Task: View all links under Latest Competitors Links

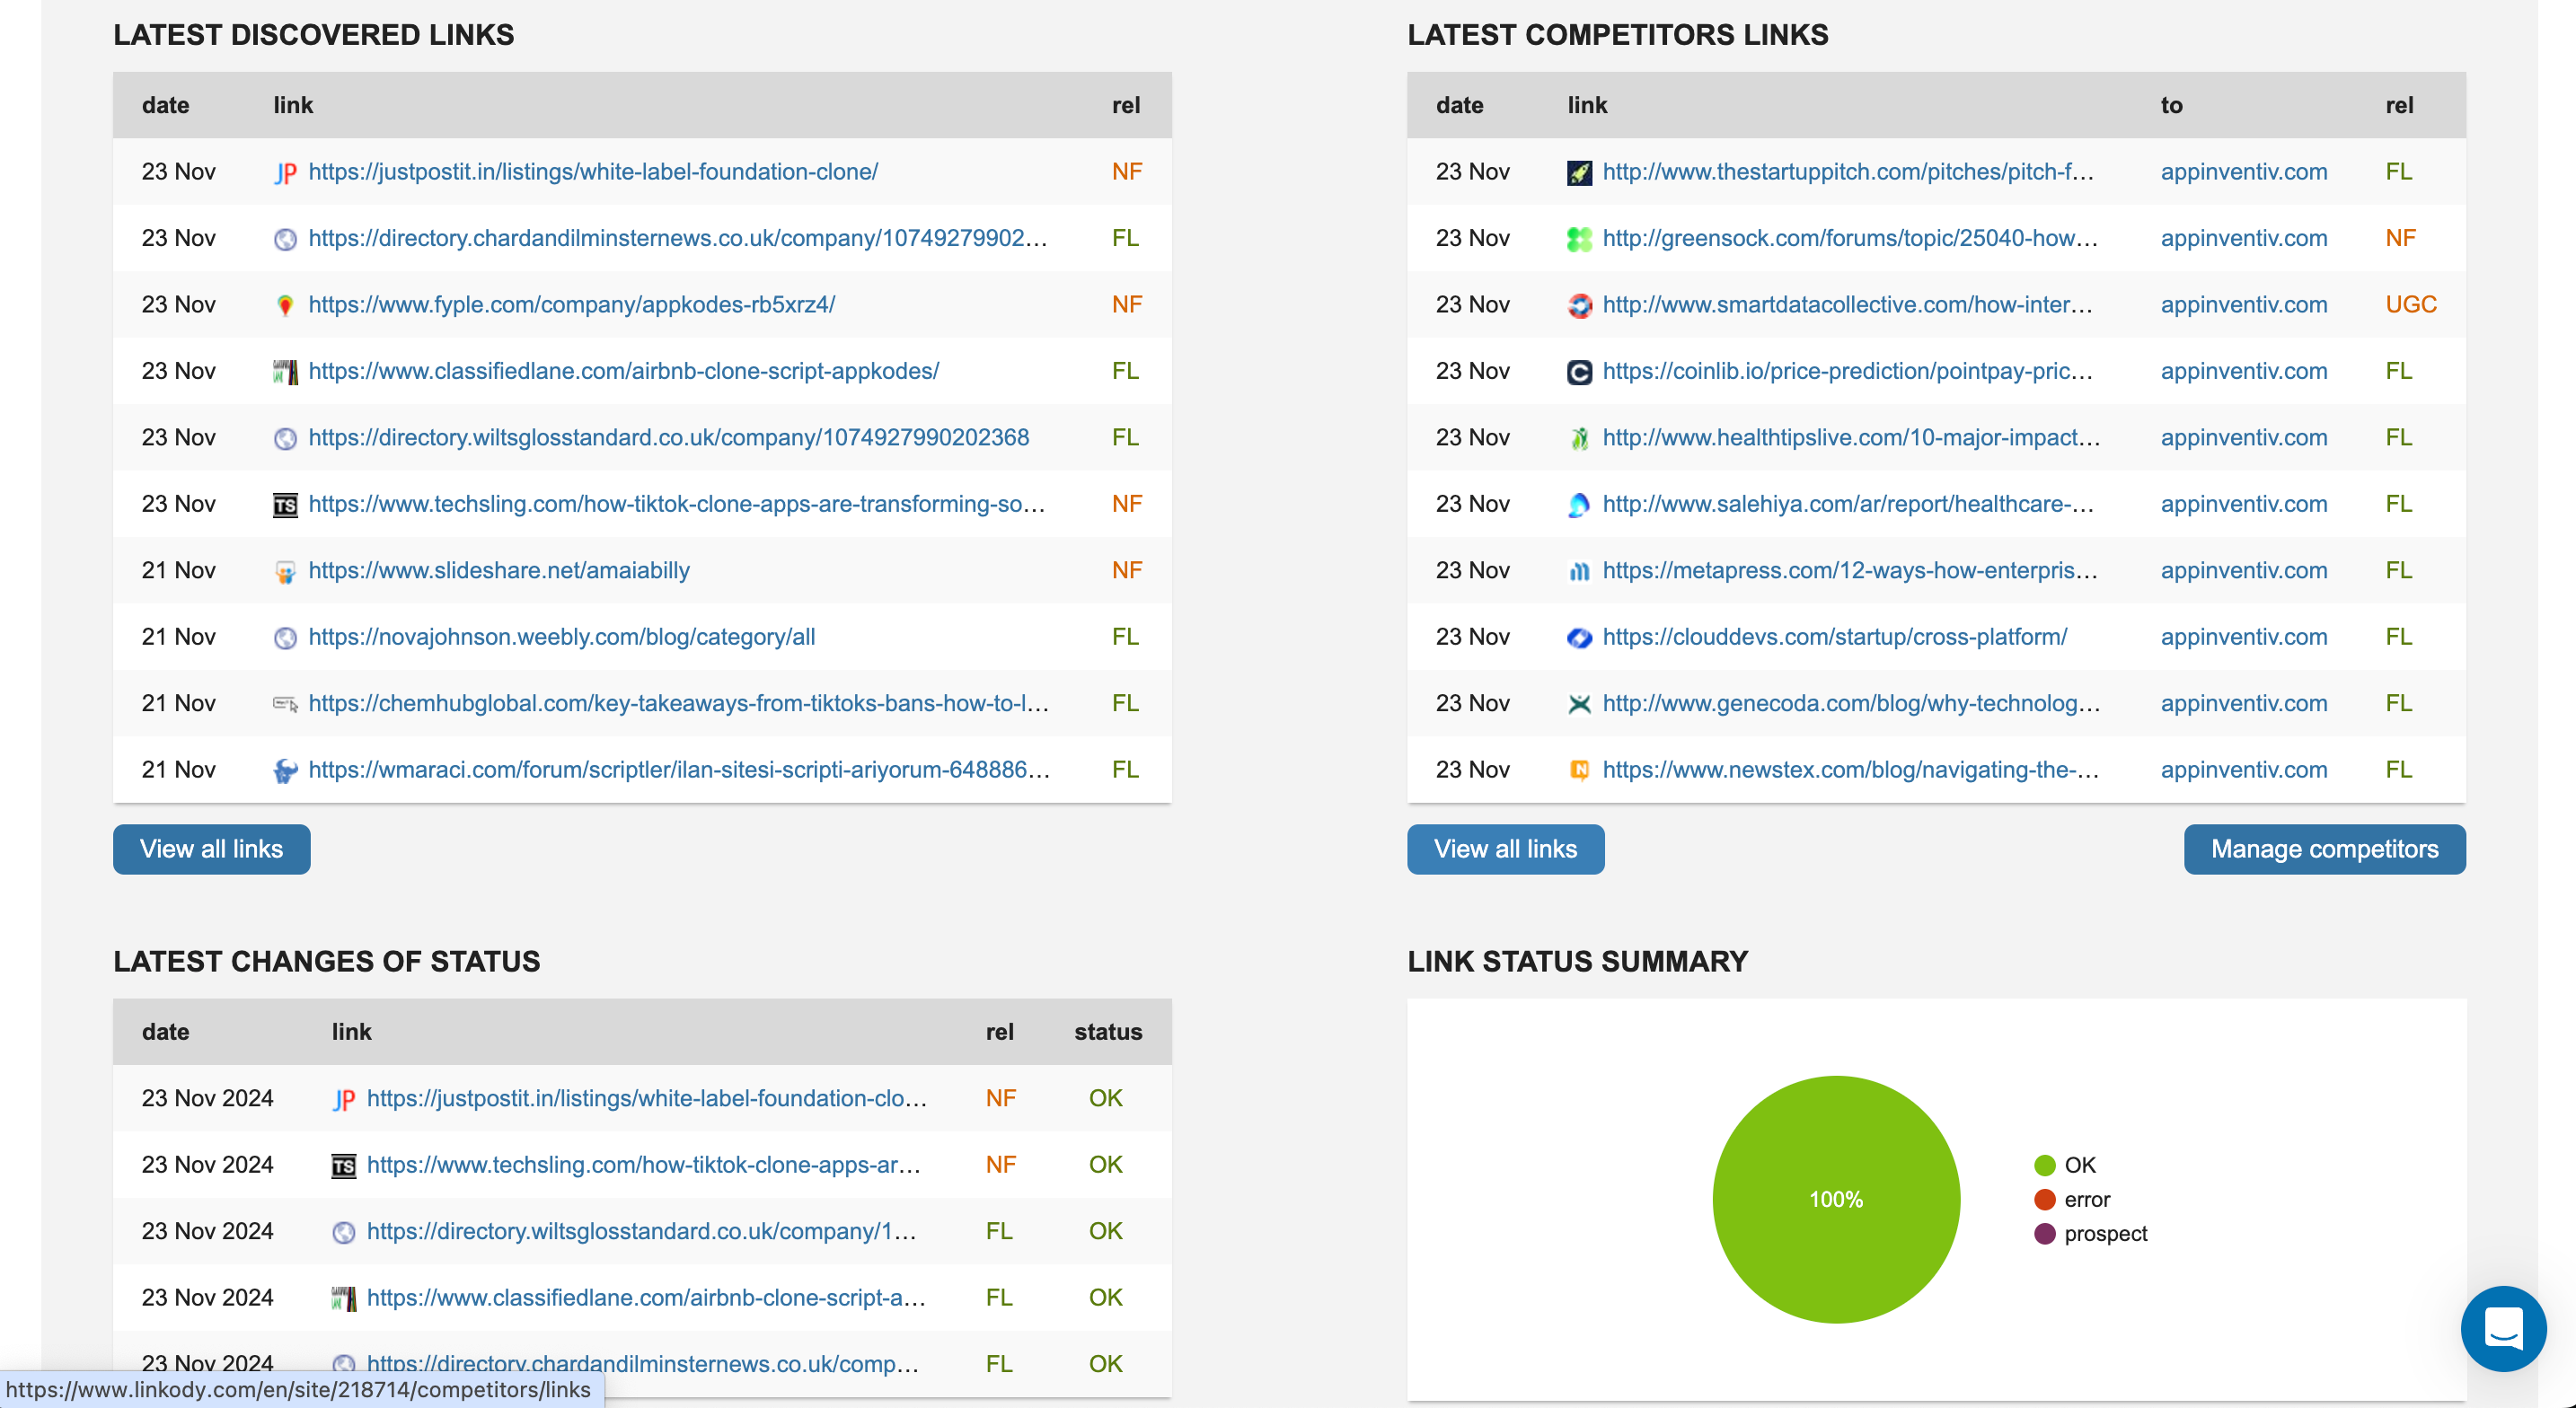Action: [1505, 849]
